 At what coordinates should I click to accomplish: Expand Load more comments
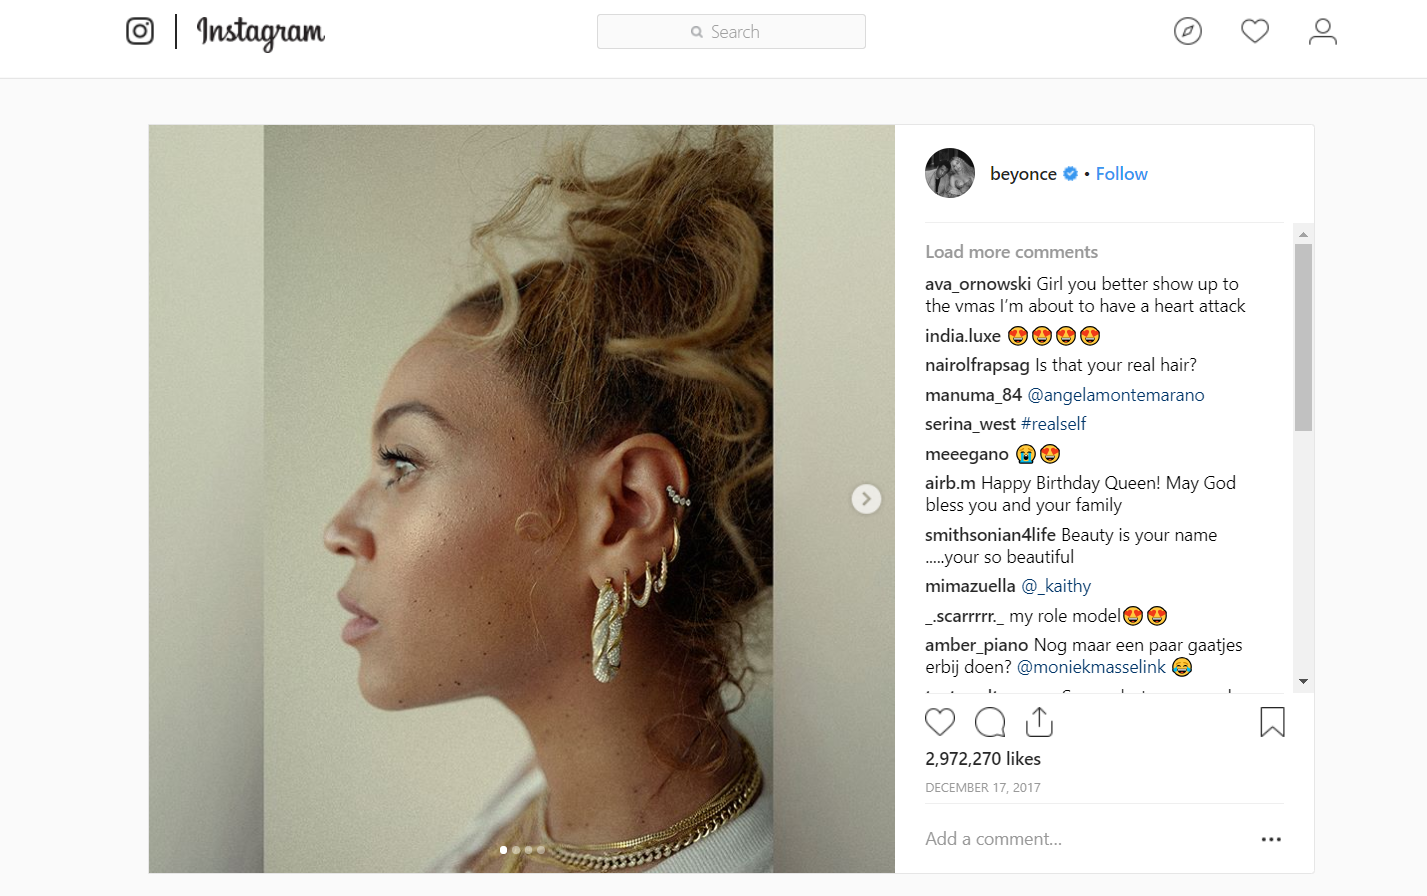(1011, 252)
